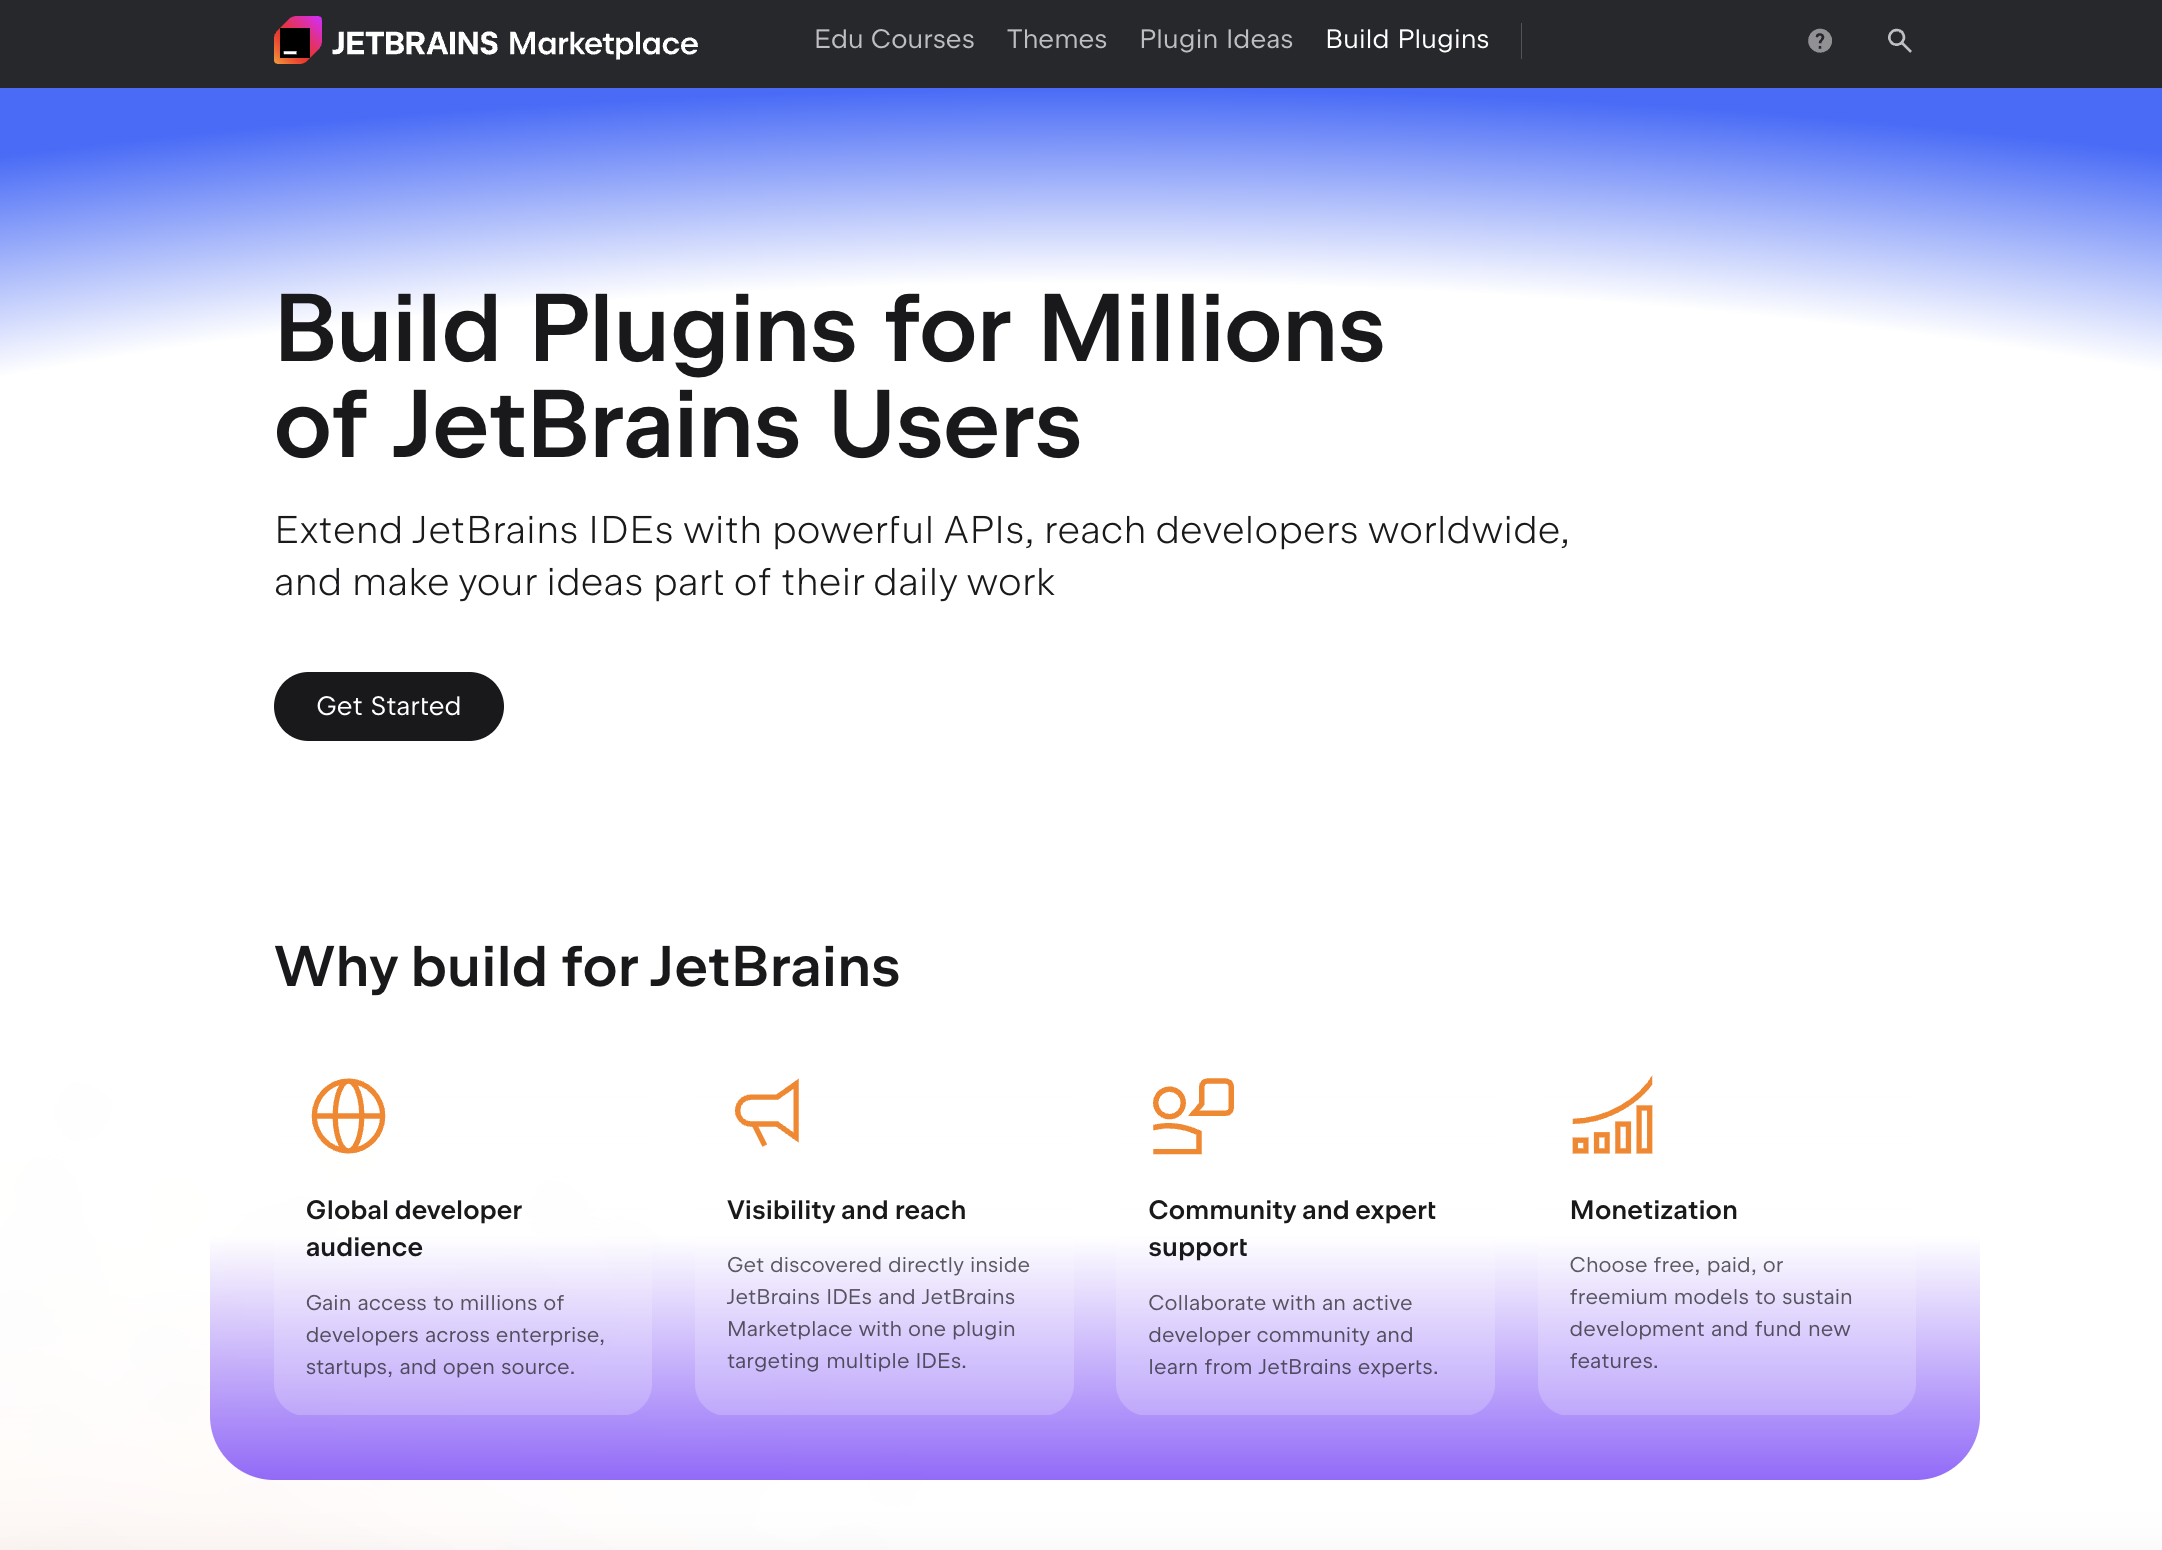This screenshot has width=2162, height=1550.
Task: Click the JetBrains logo icon
Action: pyautogui.click(x=297, y=41)
